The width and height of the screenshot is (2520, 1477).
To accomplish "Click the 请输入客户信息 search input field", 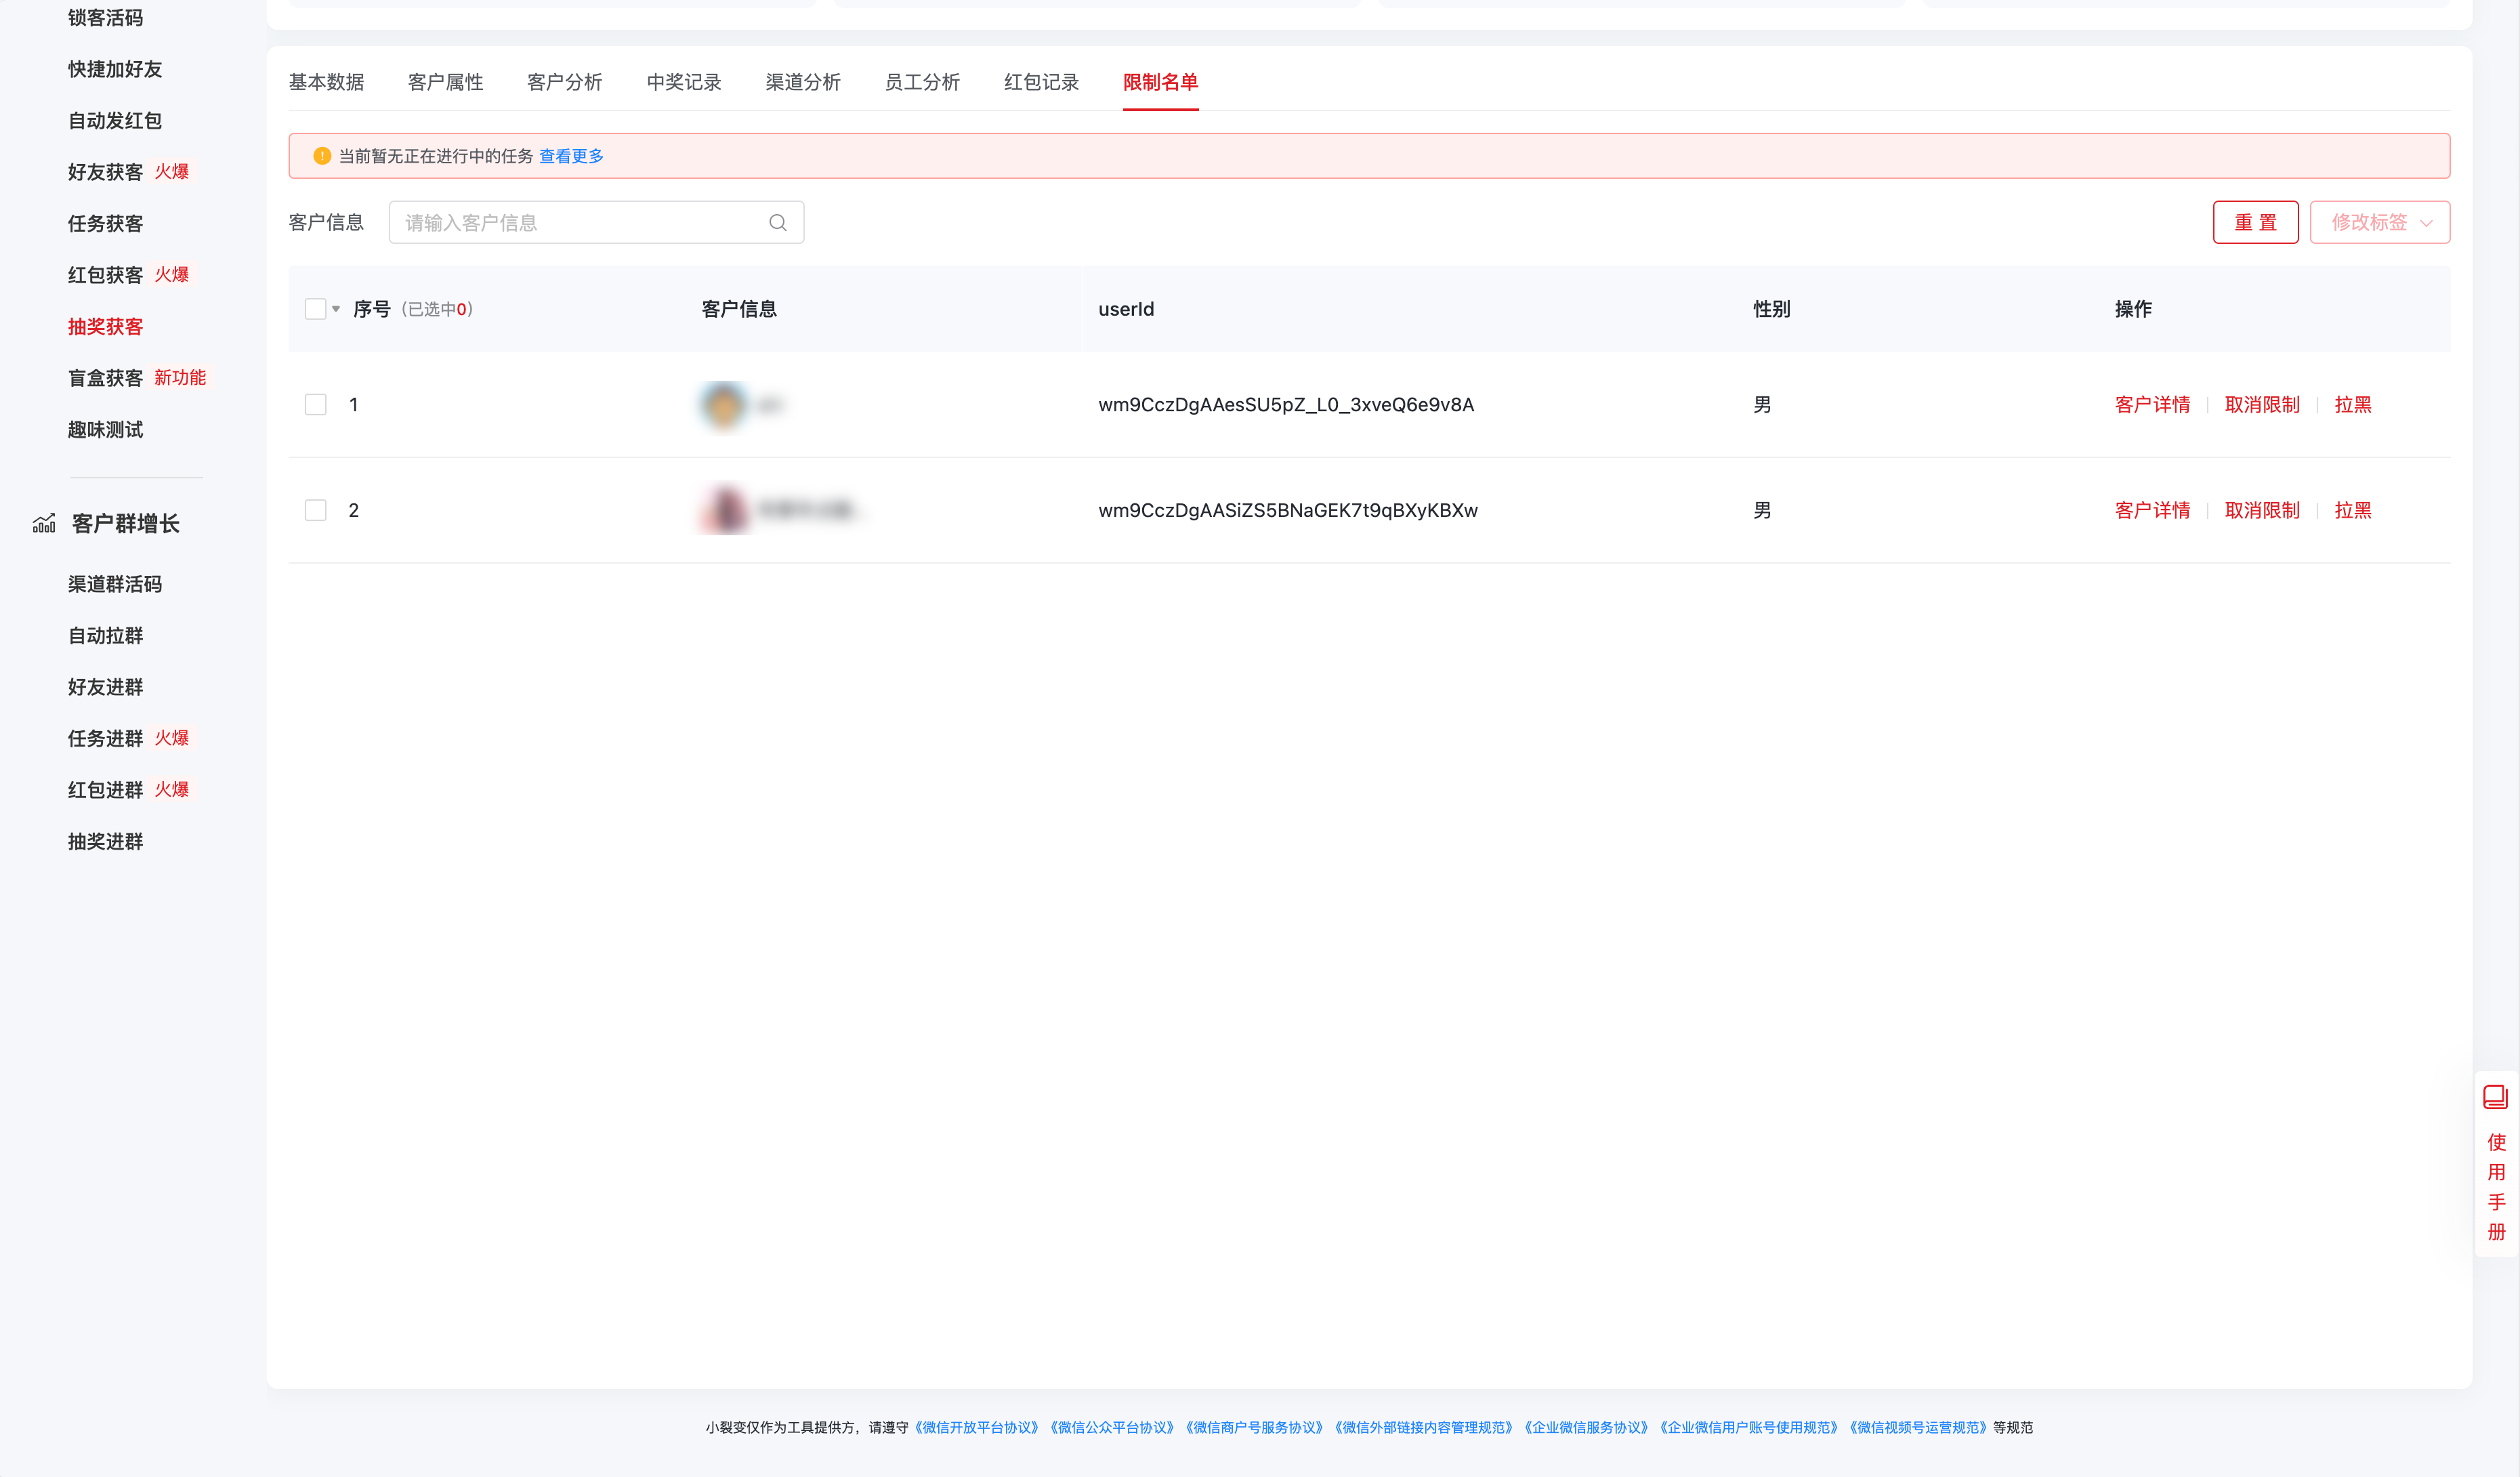I will [x=570, y=222].
